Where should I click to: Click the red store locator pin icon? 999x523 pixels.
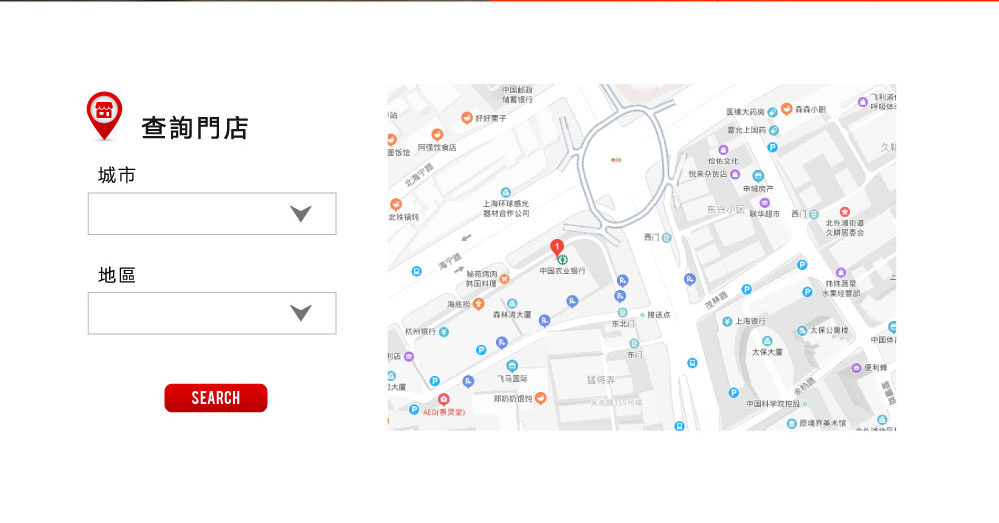tap(104, 114)
